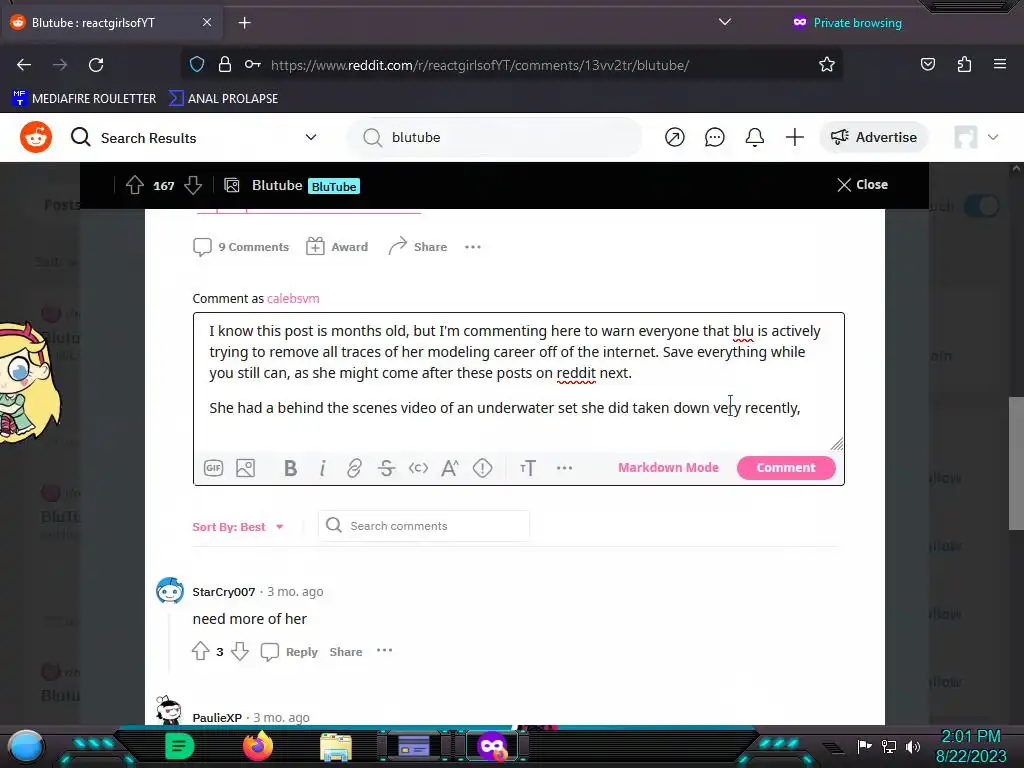This screenshot has width=1024, height=768.
Task: Close the post overlay
Action: click(862, 185)
